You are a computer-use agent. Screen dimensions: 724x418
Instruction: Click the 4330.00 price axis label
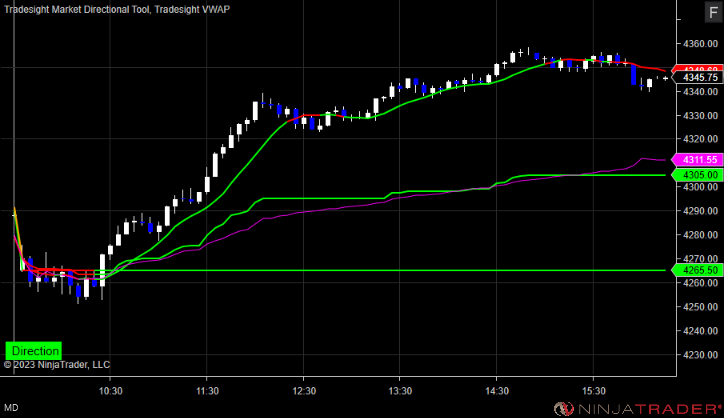(x=700, y=115)
